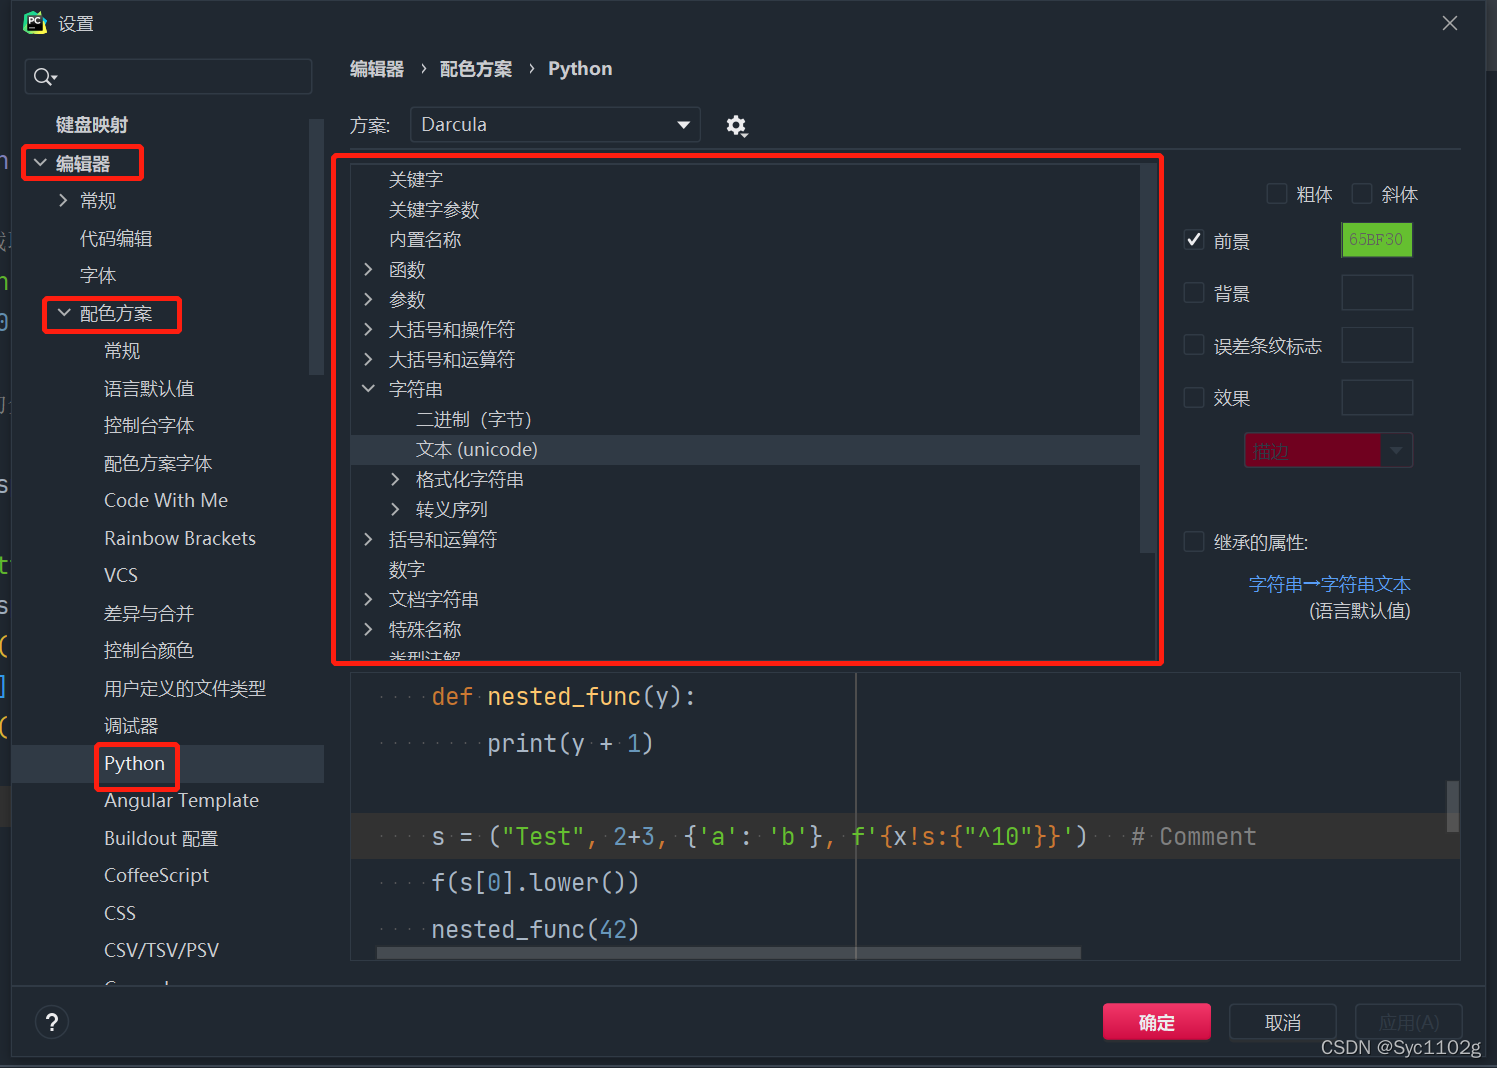Select 字体 in the sidebar
This screenshot has width=1497, height=1068.
click(x=98, y=275)
